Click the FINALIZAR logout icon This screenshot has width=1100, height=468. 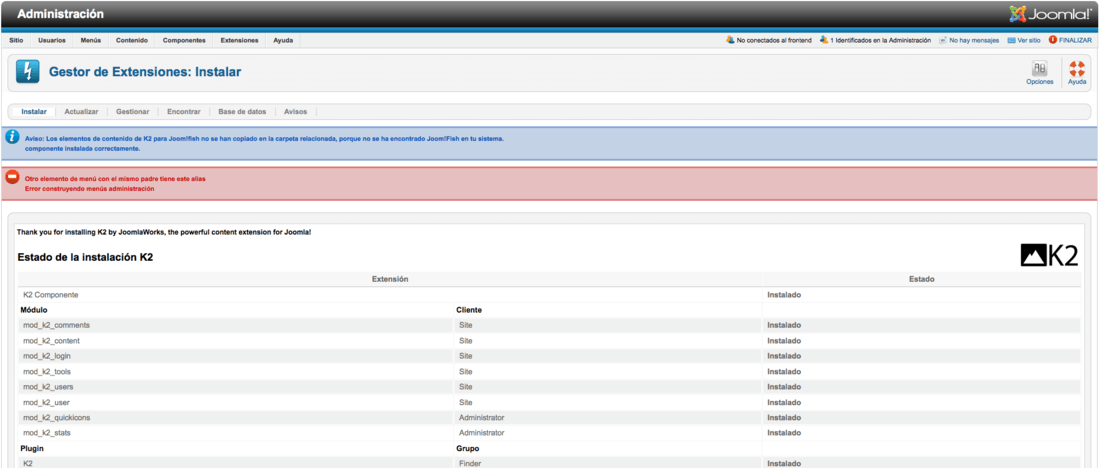pos(1052,40)
